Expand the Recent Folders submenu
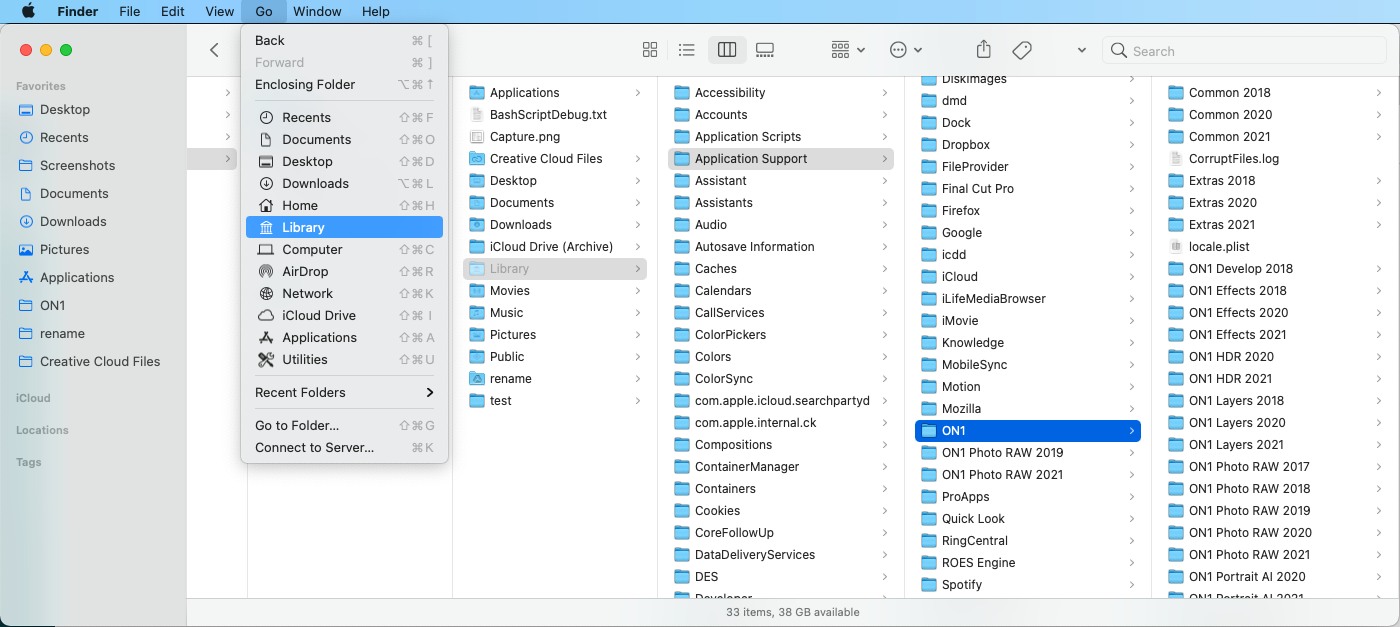 [344, 392]
